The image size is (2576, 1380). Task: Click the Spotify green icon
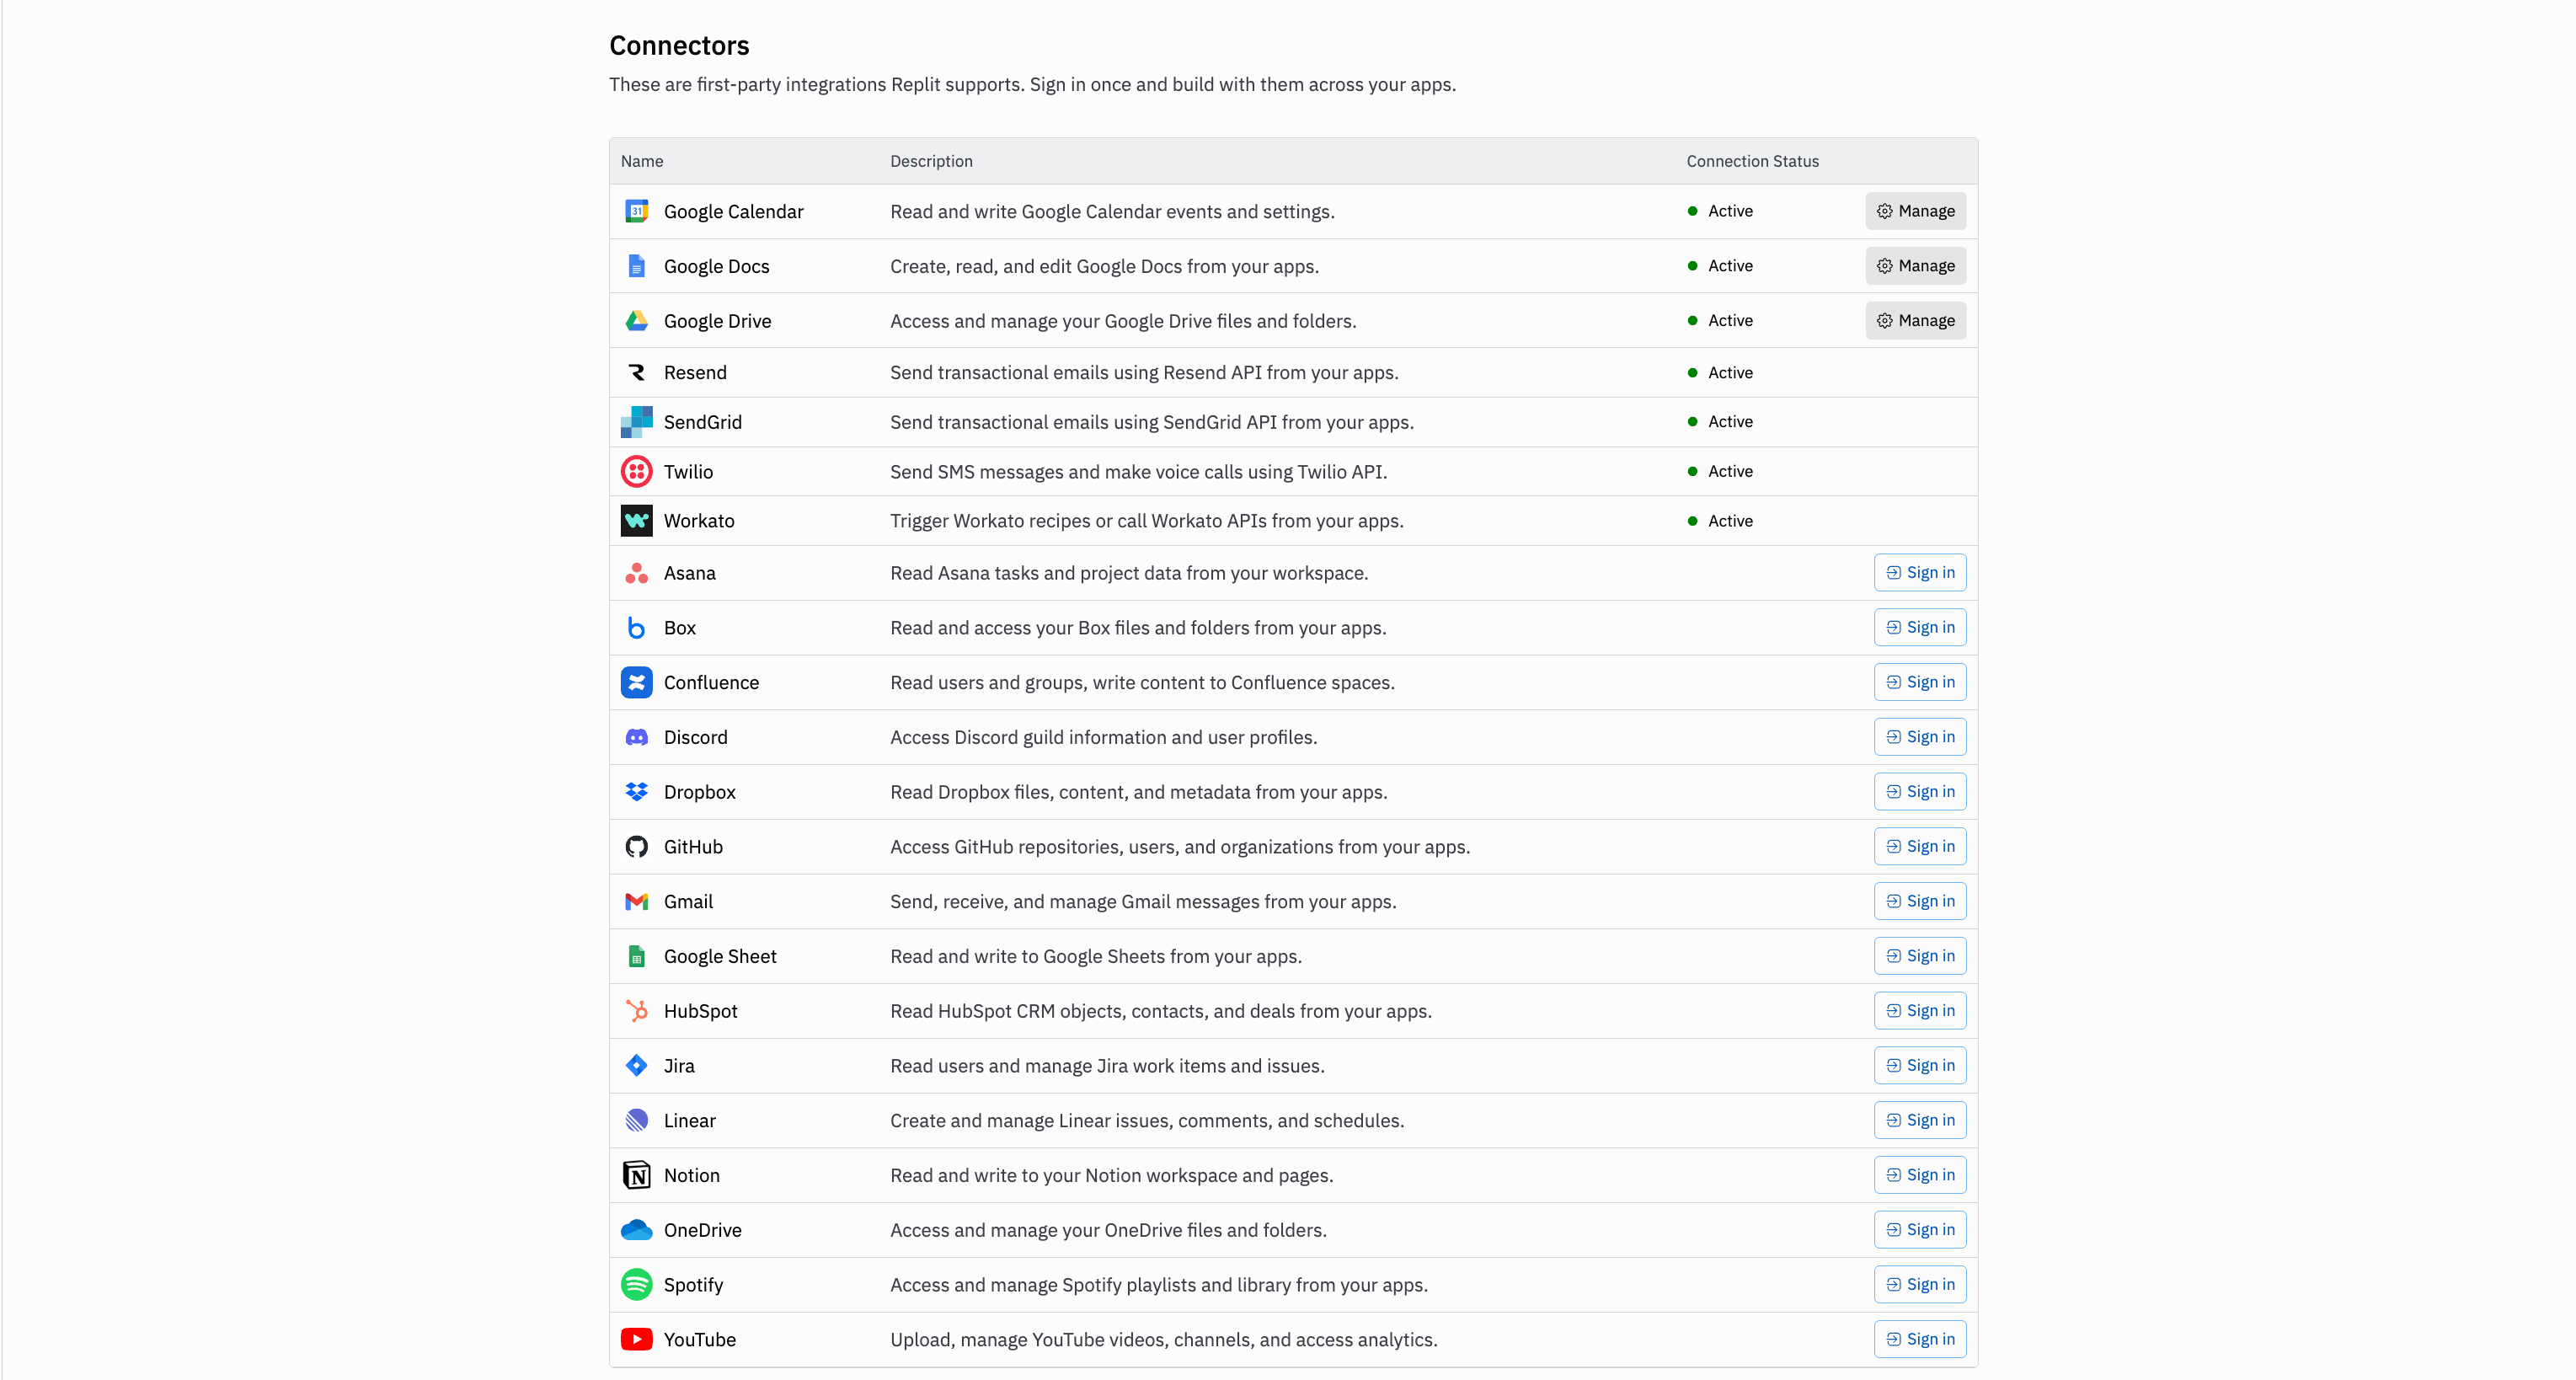(x=636, y=1284)
